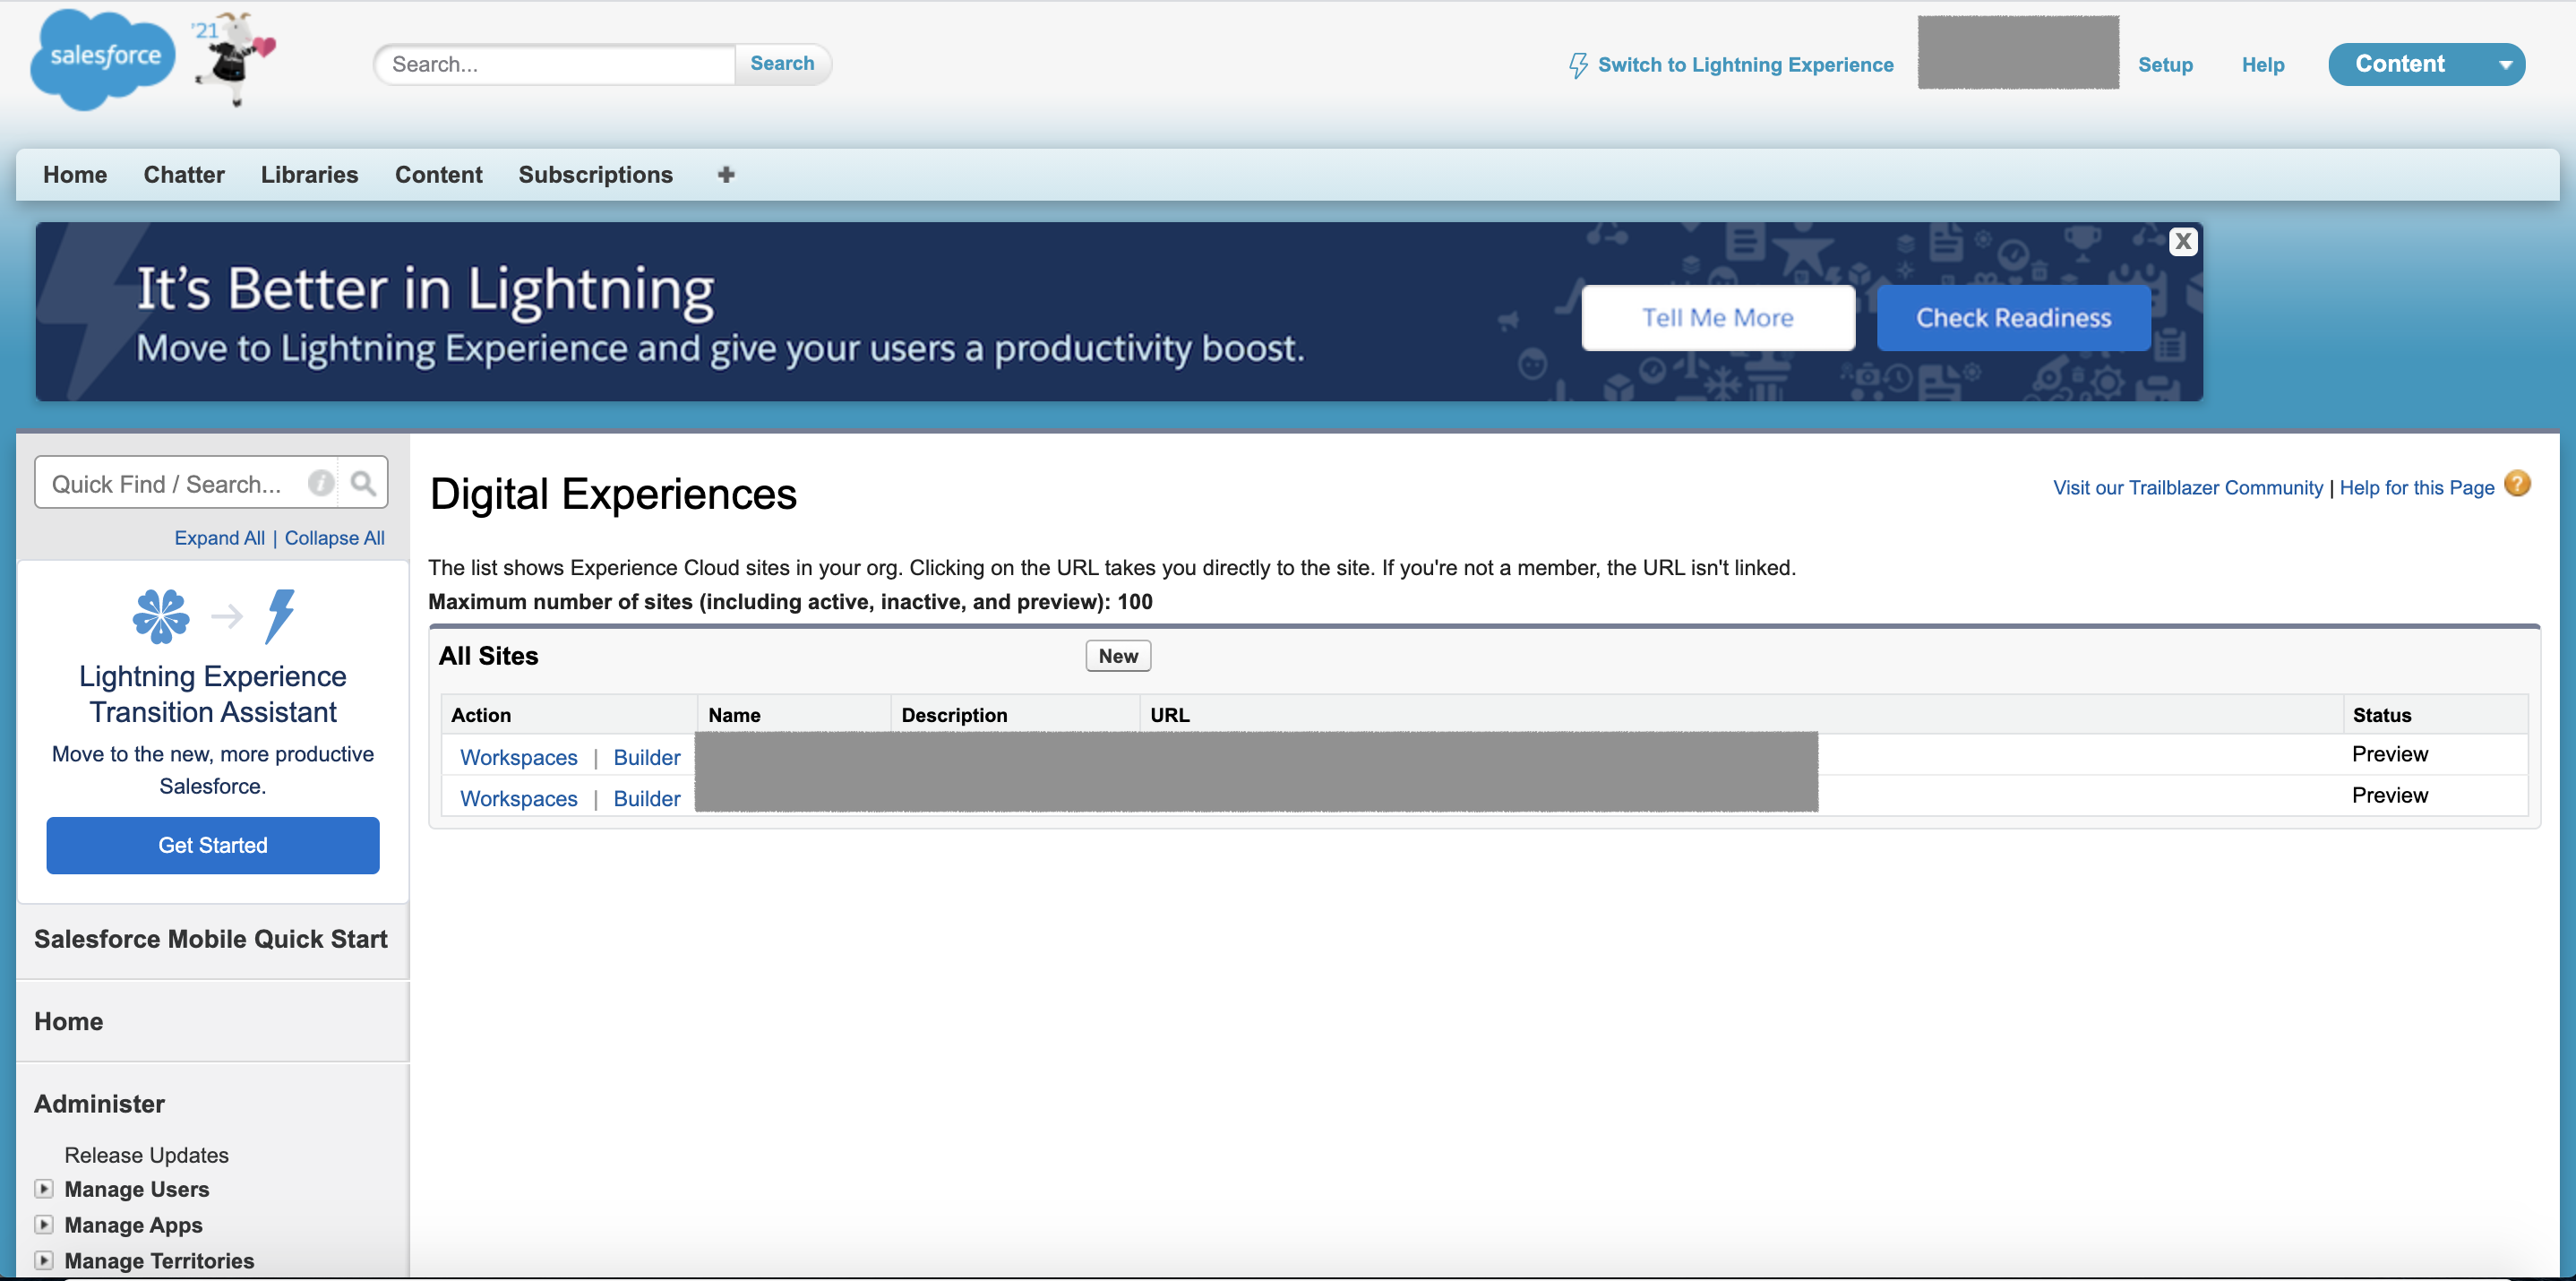Viewport: 2576px width, 1281px height.
Task: Click the Quick Find magnifier icon
Action: coord(363,483)
